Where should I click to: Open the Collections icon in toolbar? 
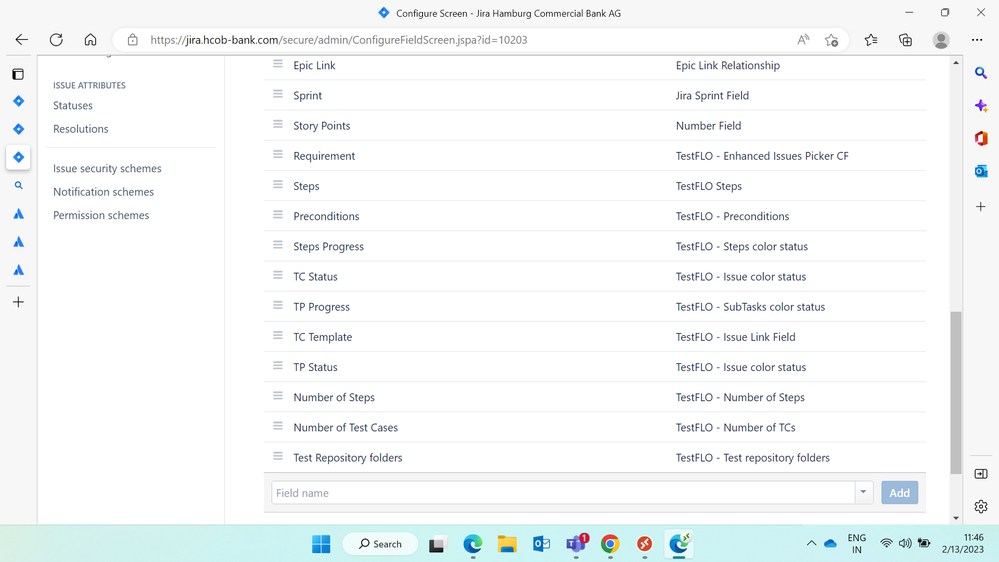pyautogui.click(x=905, y=40)
